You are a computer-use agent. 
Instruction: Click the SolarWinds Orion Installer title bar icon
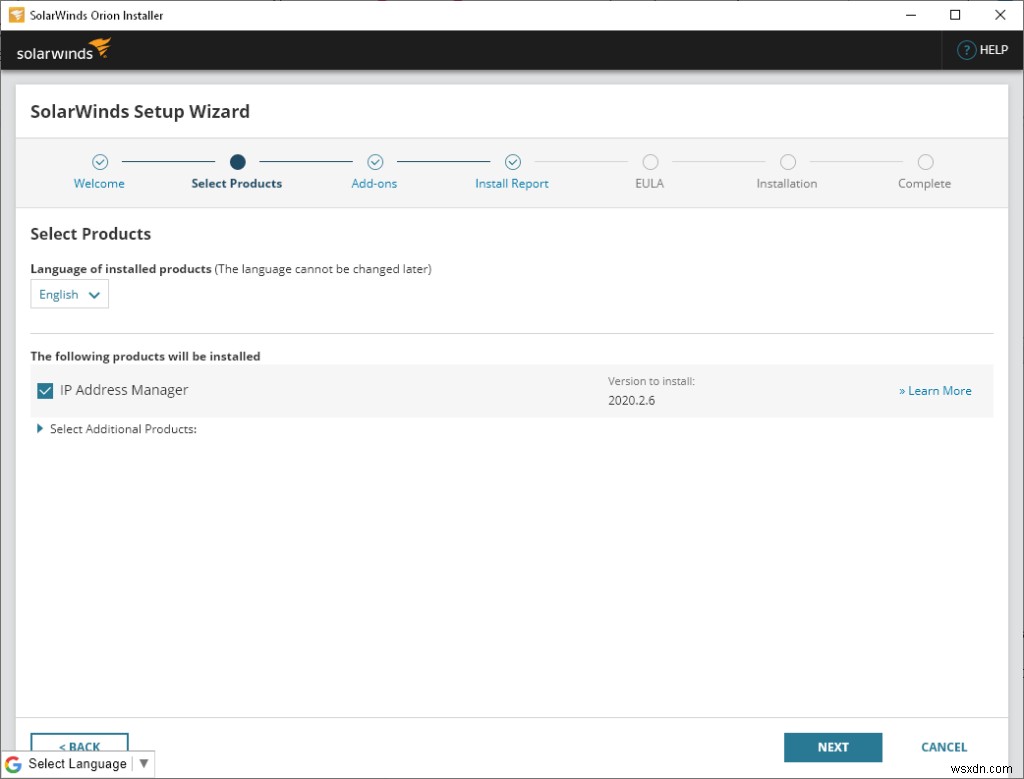17,15
